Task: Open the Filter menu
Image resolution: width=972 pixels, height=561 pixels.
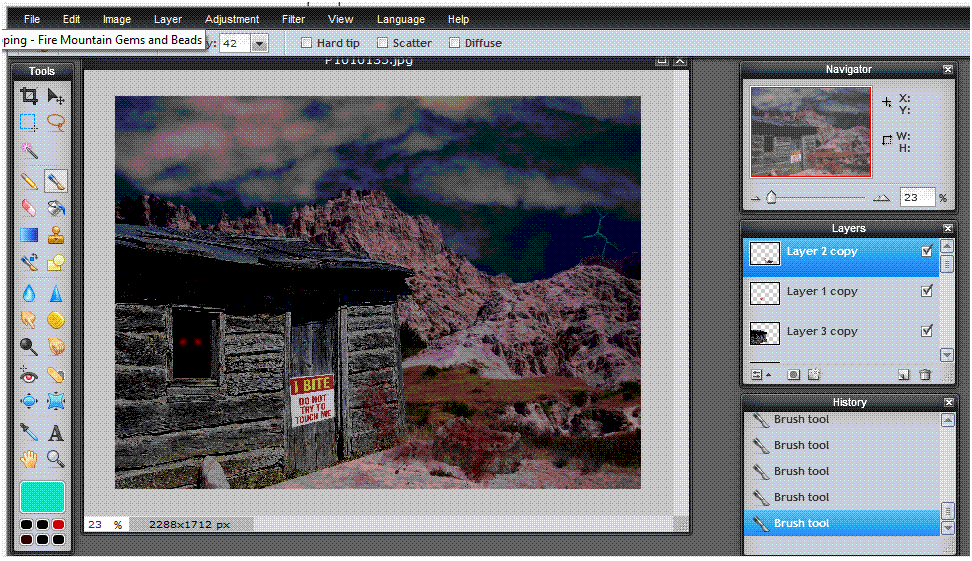Action: (293, 19)
